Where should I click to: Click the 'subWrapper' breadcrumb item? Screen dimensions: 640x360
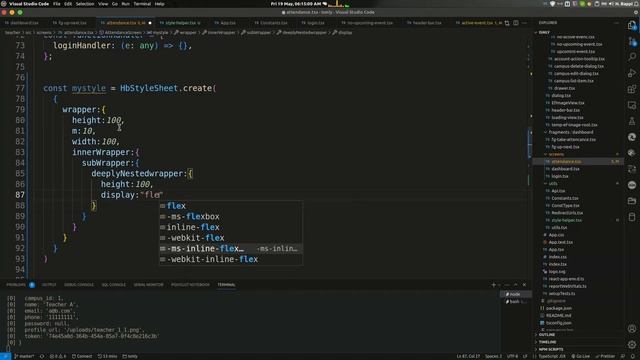coord(259,33)
